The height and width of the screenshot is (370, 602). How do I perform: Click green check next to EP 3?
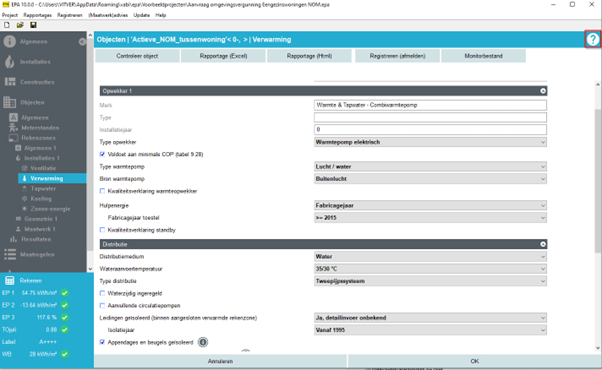click(65, 317)
